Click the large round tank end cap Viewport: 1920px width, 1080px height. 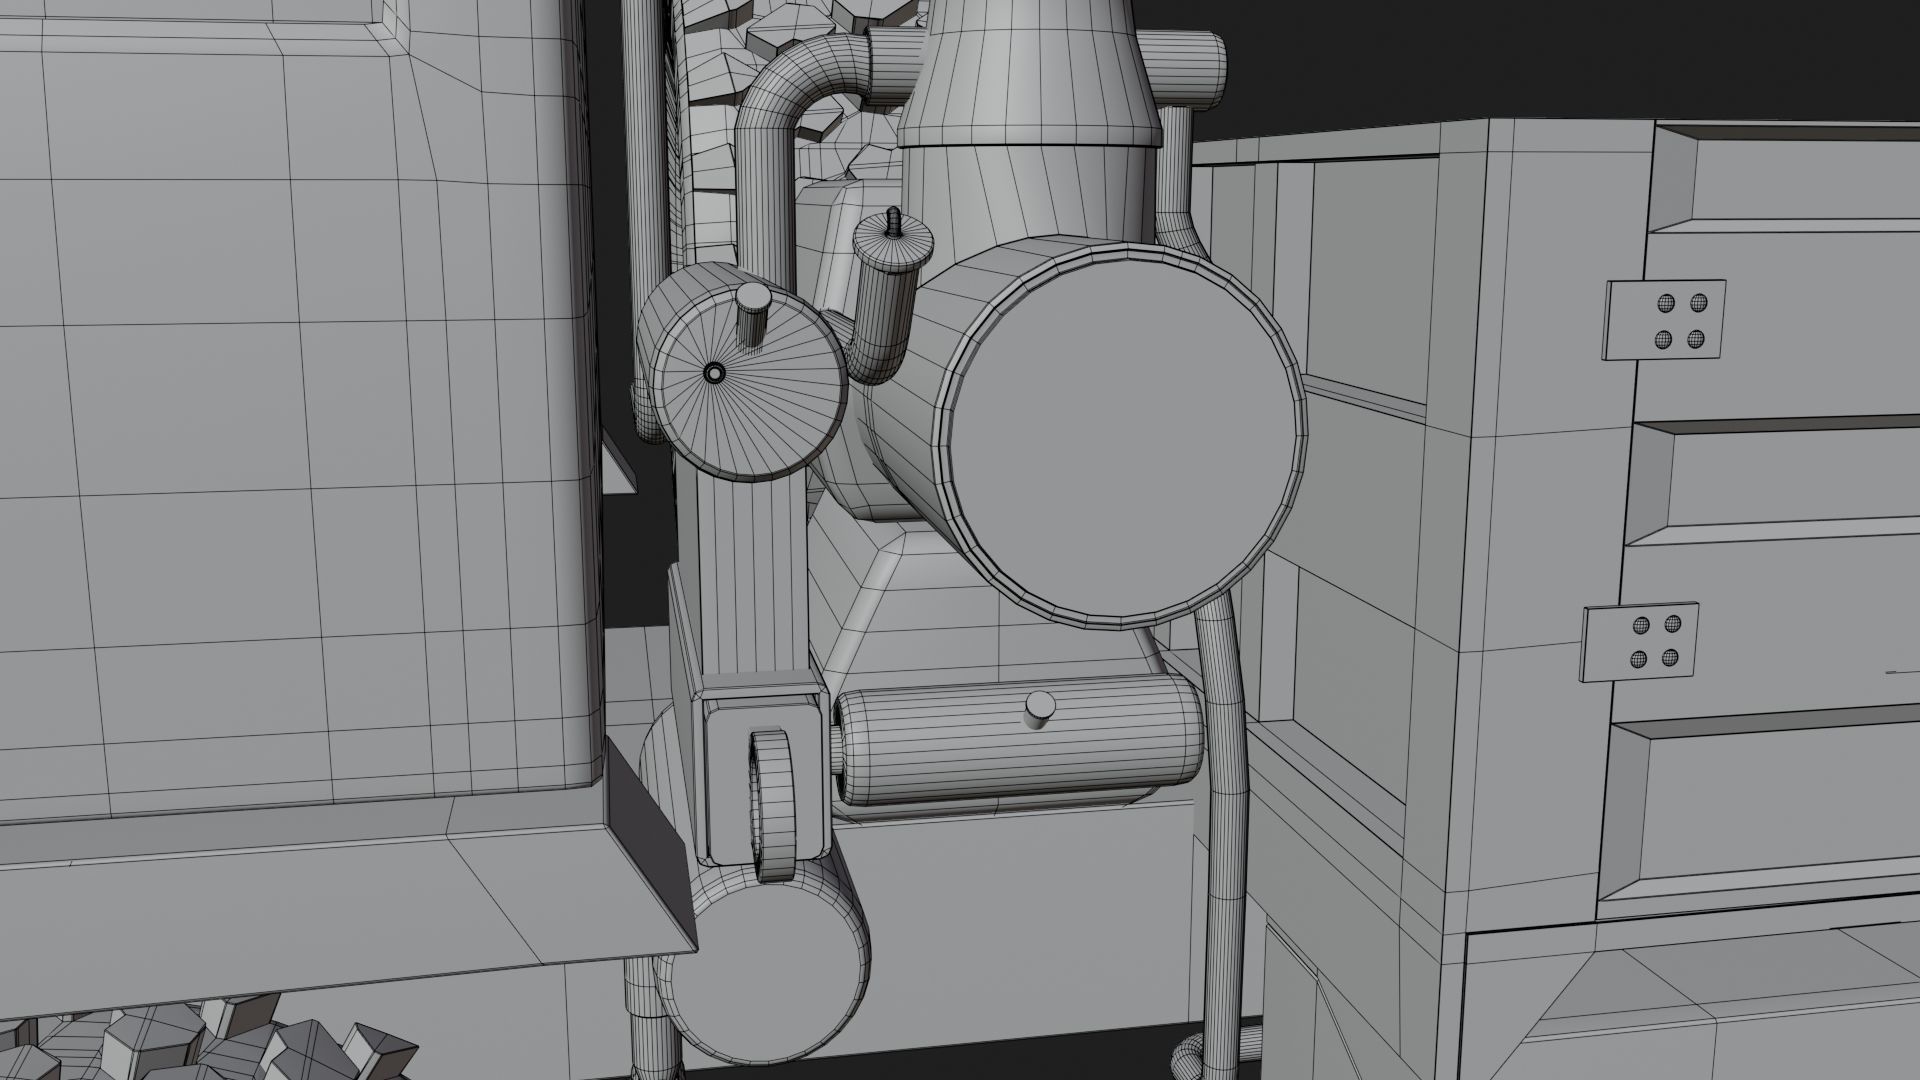point(1125,440)
